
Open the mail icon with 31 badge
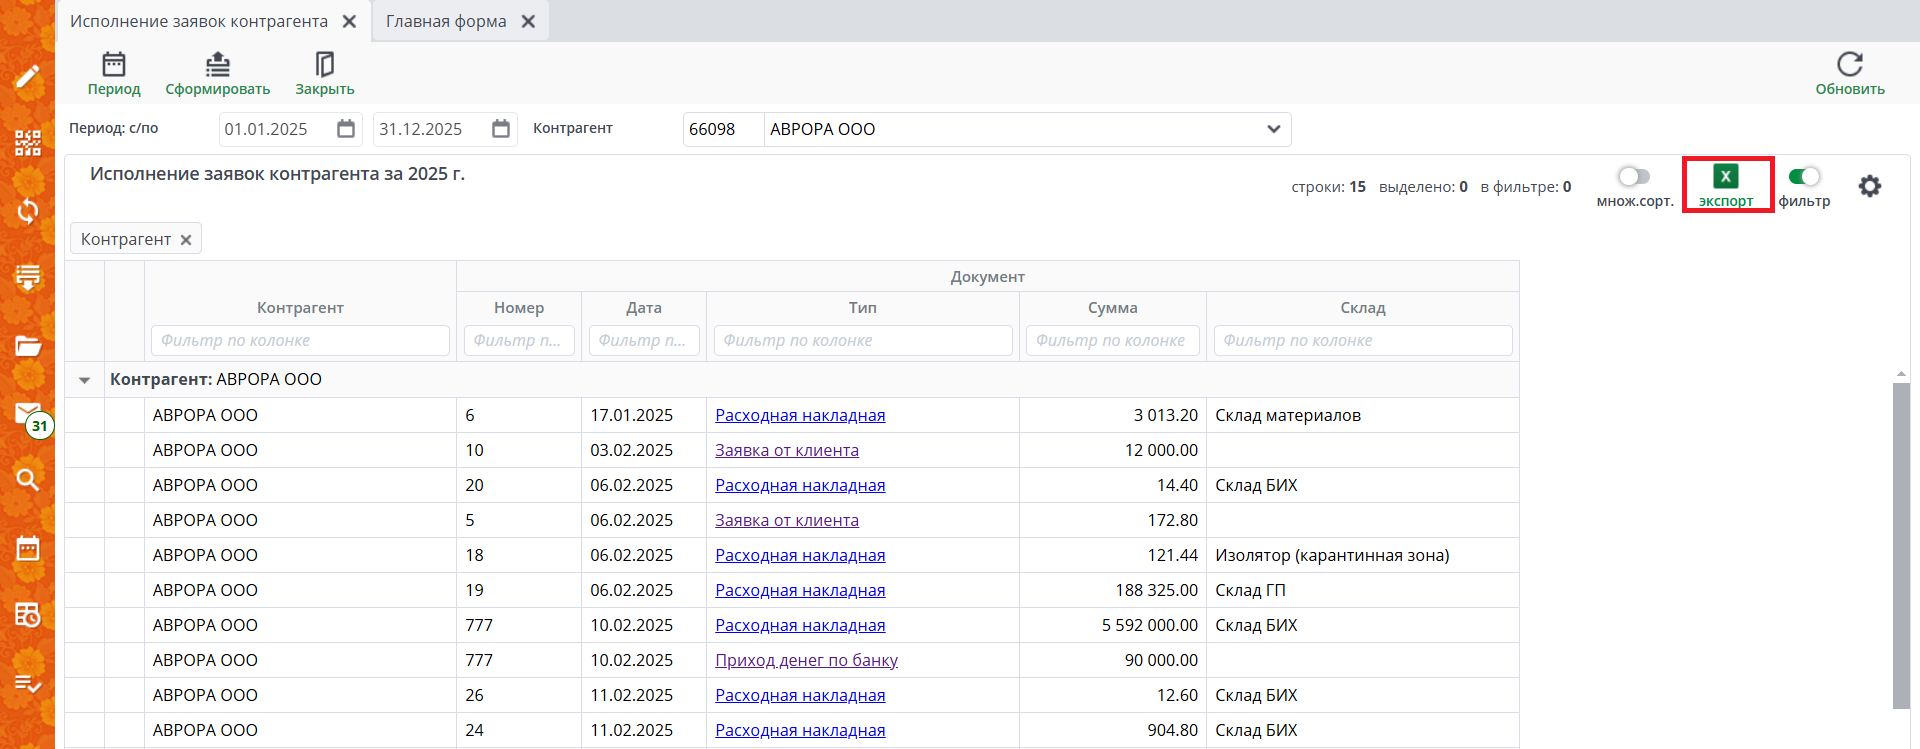28,413
